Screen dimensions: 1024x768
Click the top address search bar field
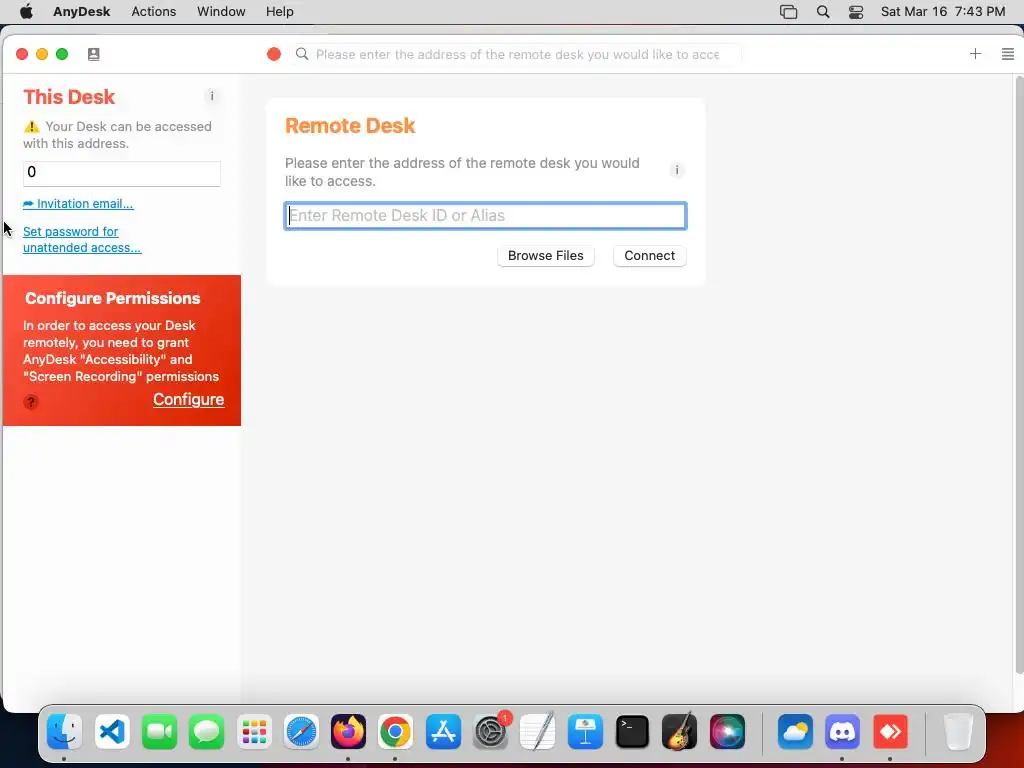[517, 54]
